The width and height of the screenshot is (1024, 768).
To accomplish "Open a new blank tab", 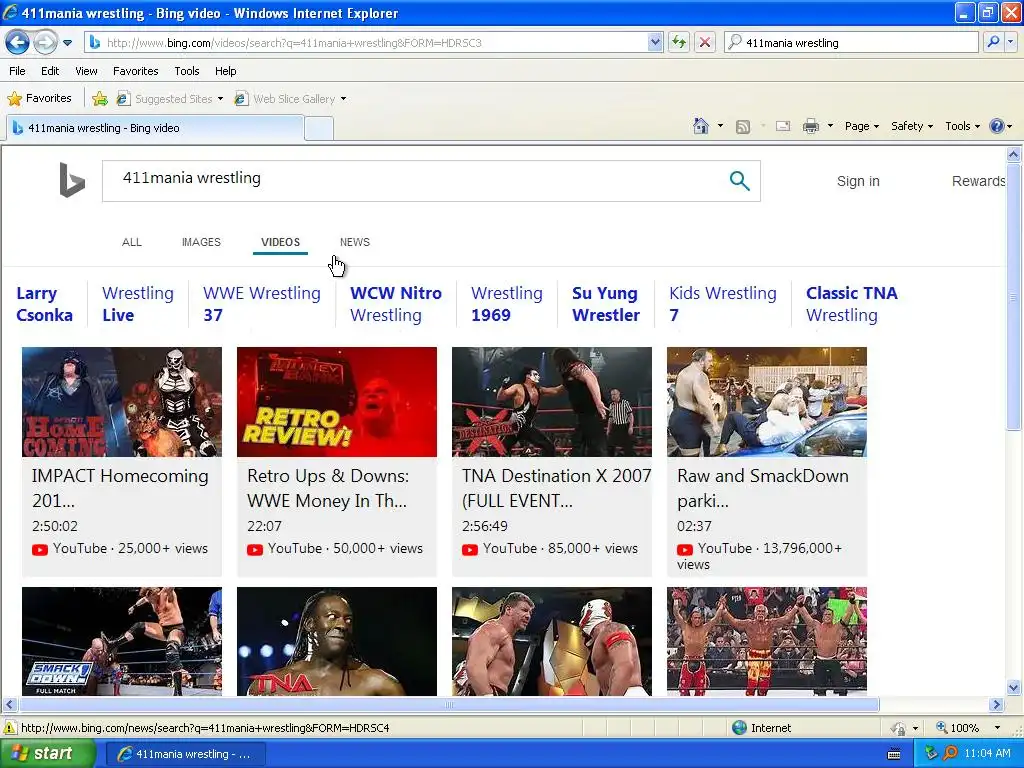I will [x=319, y=128].
